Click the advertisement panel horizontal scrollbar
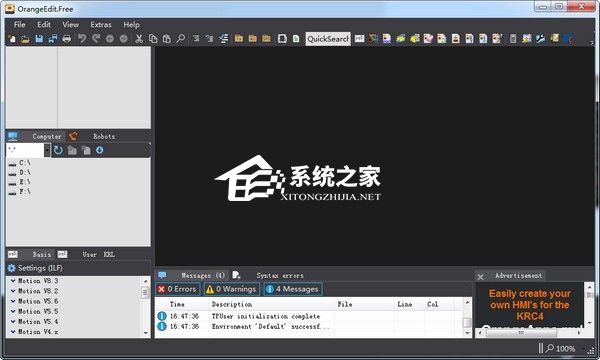600x360 pixels. click(529, 333)
